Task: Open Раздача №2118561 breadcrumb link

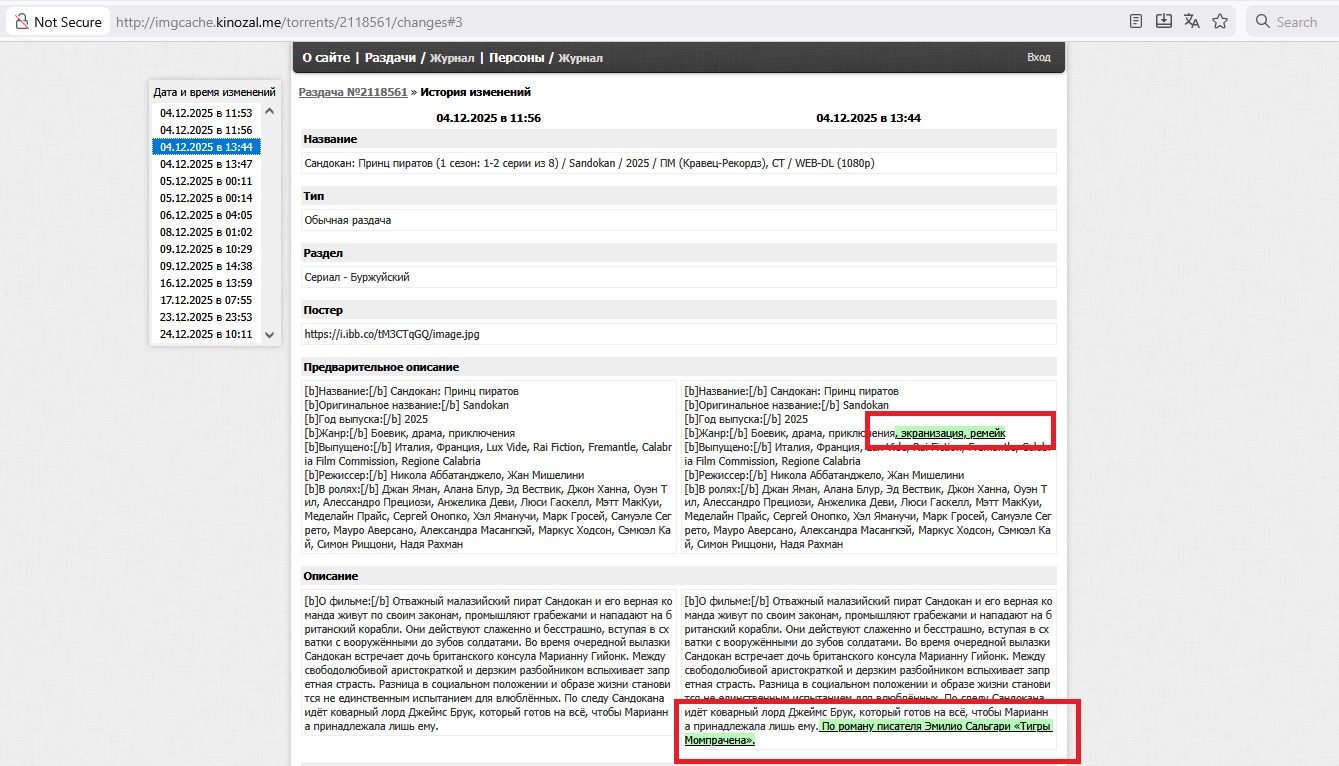Action: coord(353,92)
